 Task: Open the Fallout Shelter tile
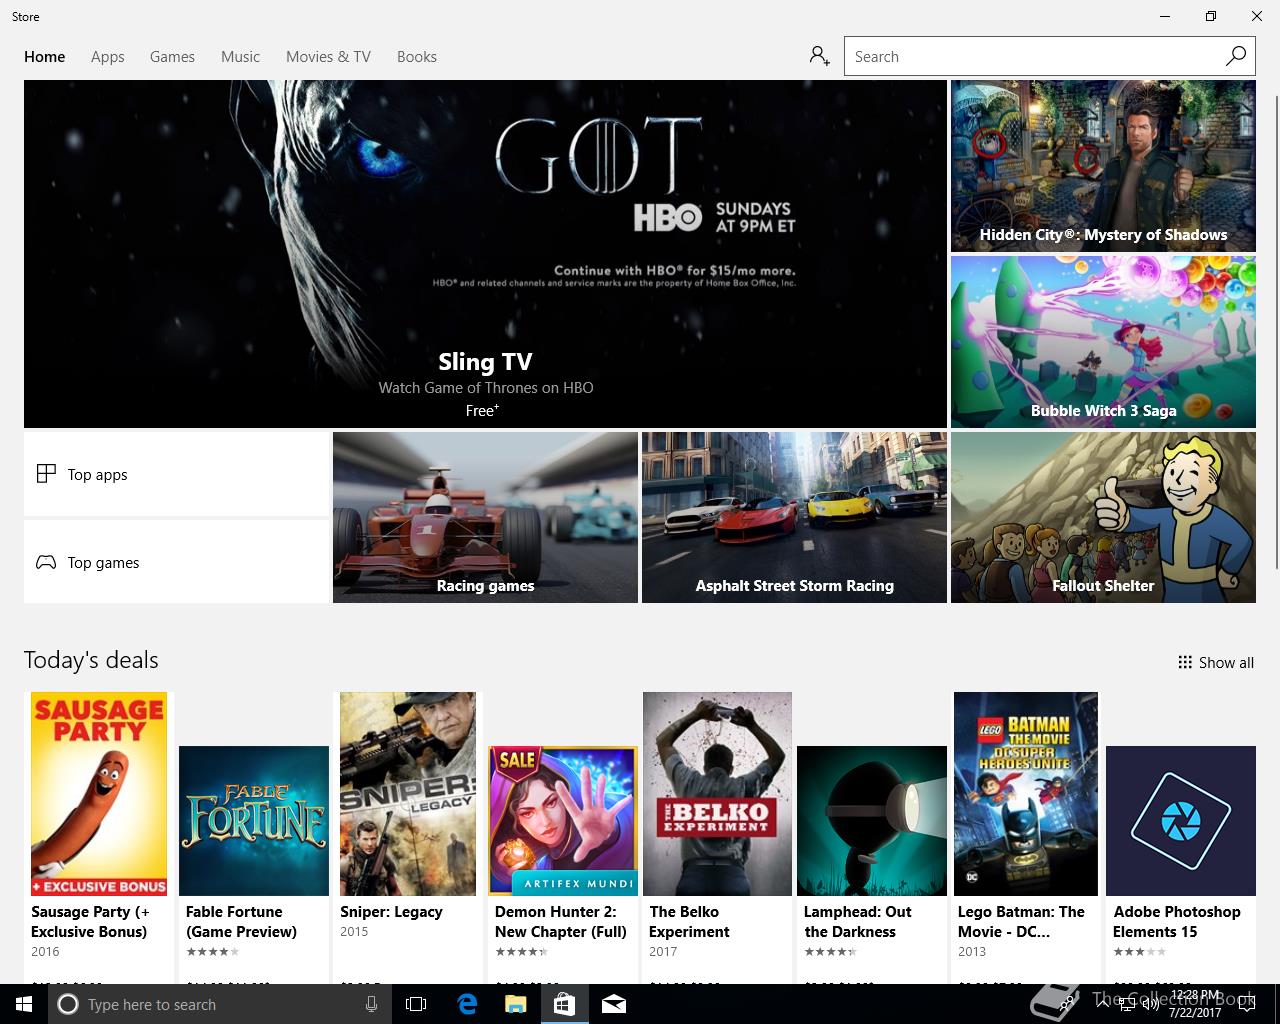1103,517
